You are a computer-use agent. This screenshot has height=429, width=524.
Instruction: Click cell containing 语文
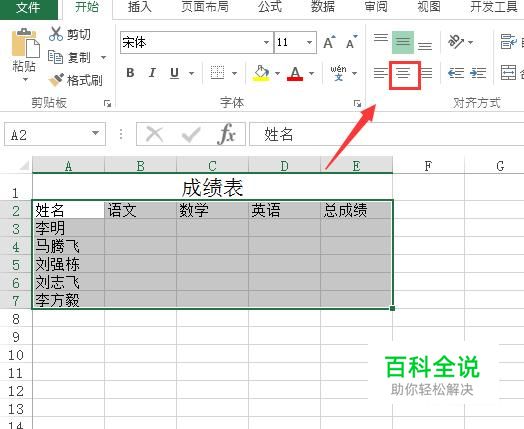click(x=140, y=210)
